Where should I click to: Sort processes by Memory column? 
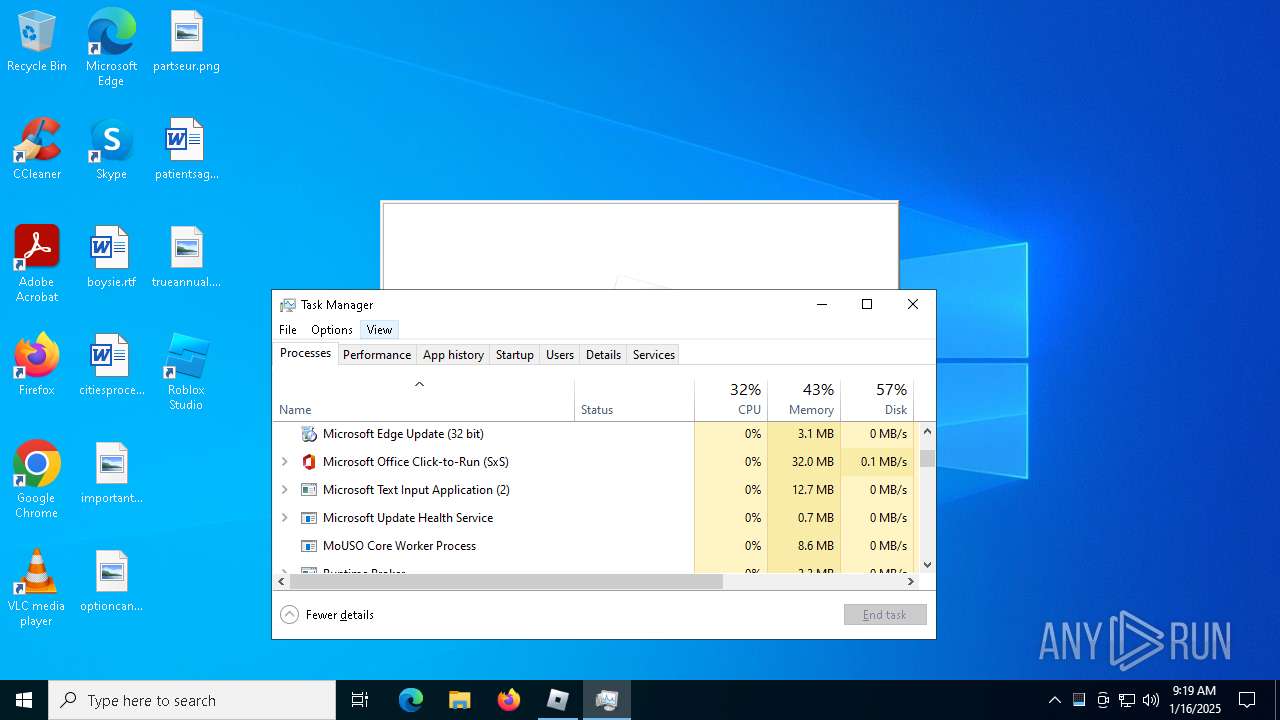click(804, 400)
